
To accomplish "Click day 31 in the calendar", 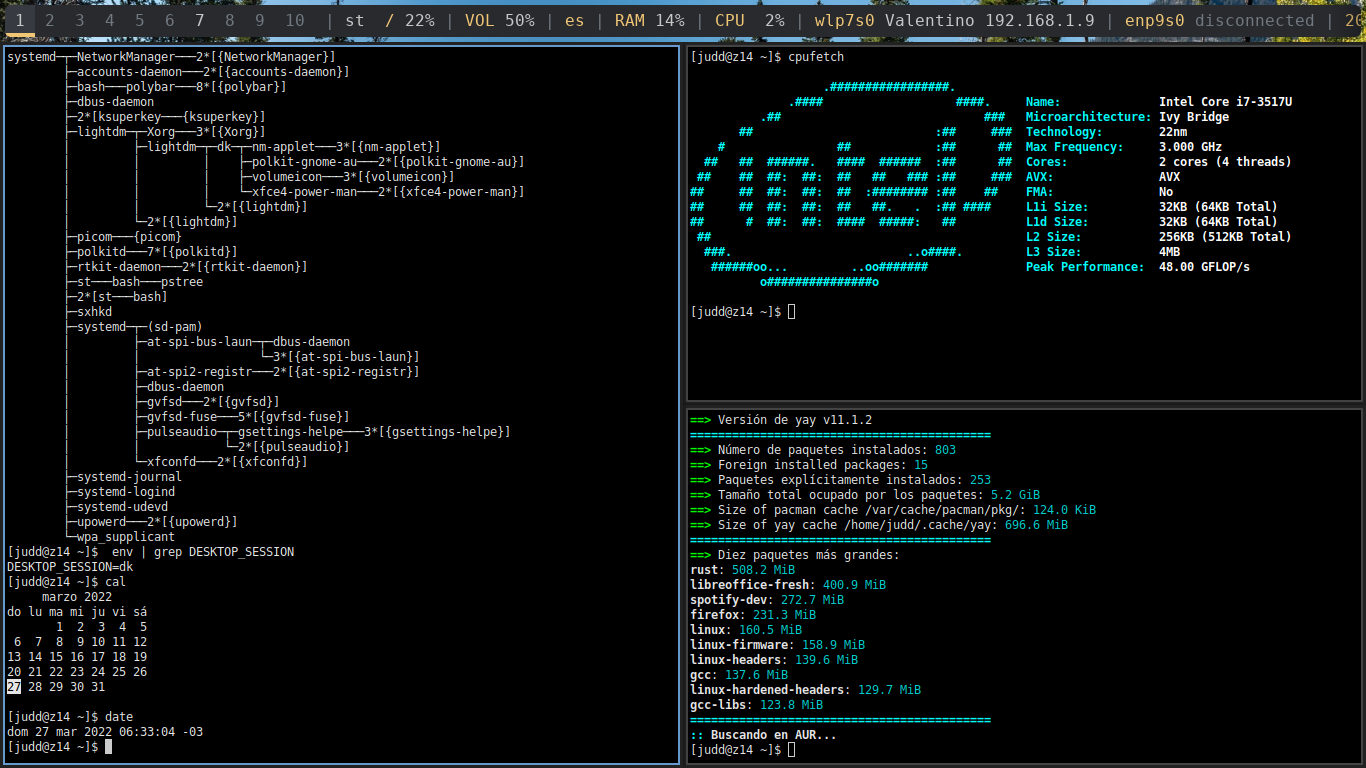I will tap(98, 687).
